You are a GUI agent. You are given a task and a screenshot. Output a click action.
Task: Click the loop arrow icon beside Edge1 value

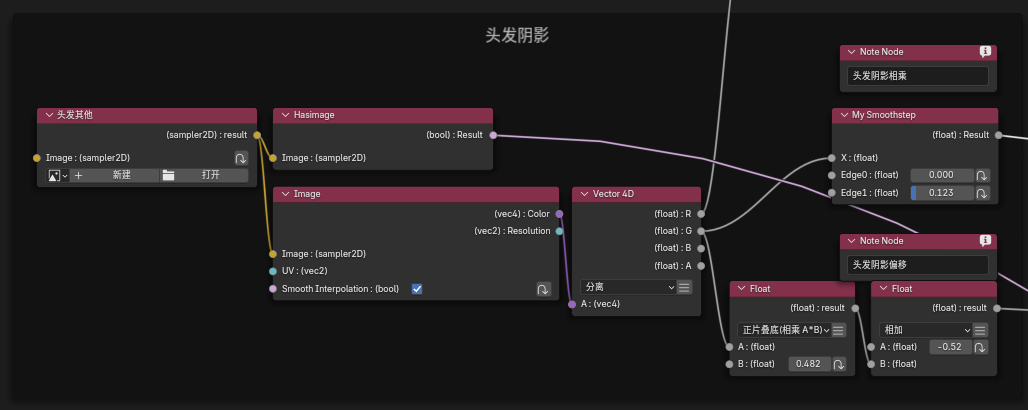tap(982, 193)
